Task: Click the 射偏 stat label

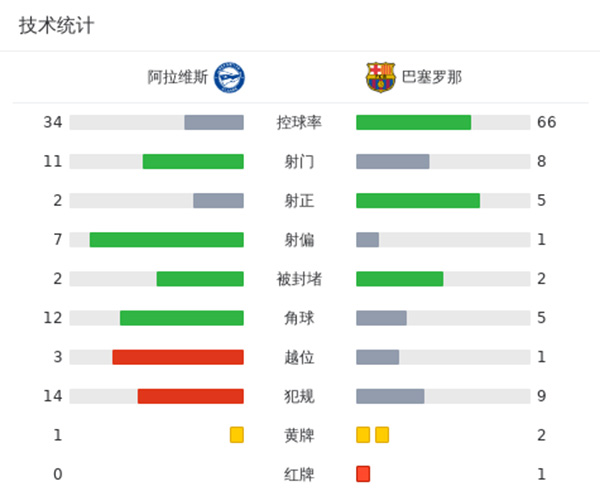Action: point(300,240)
